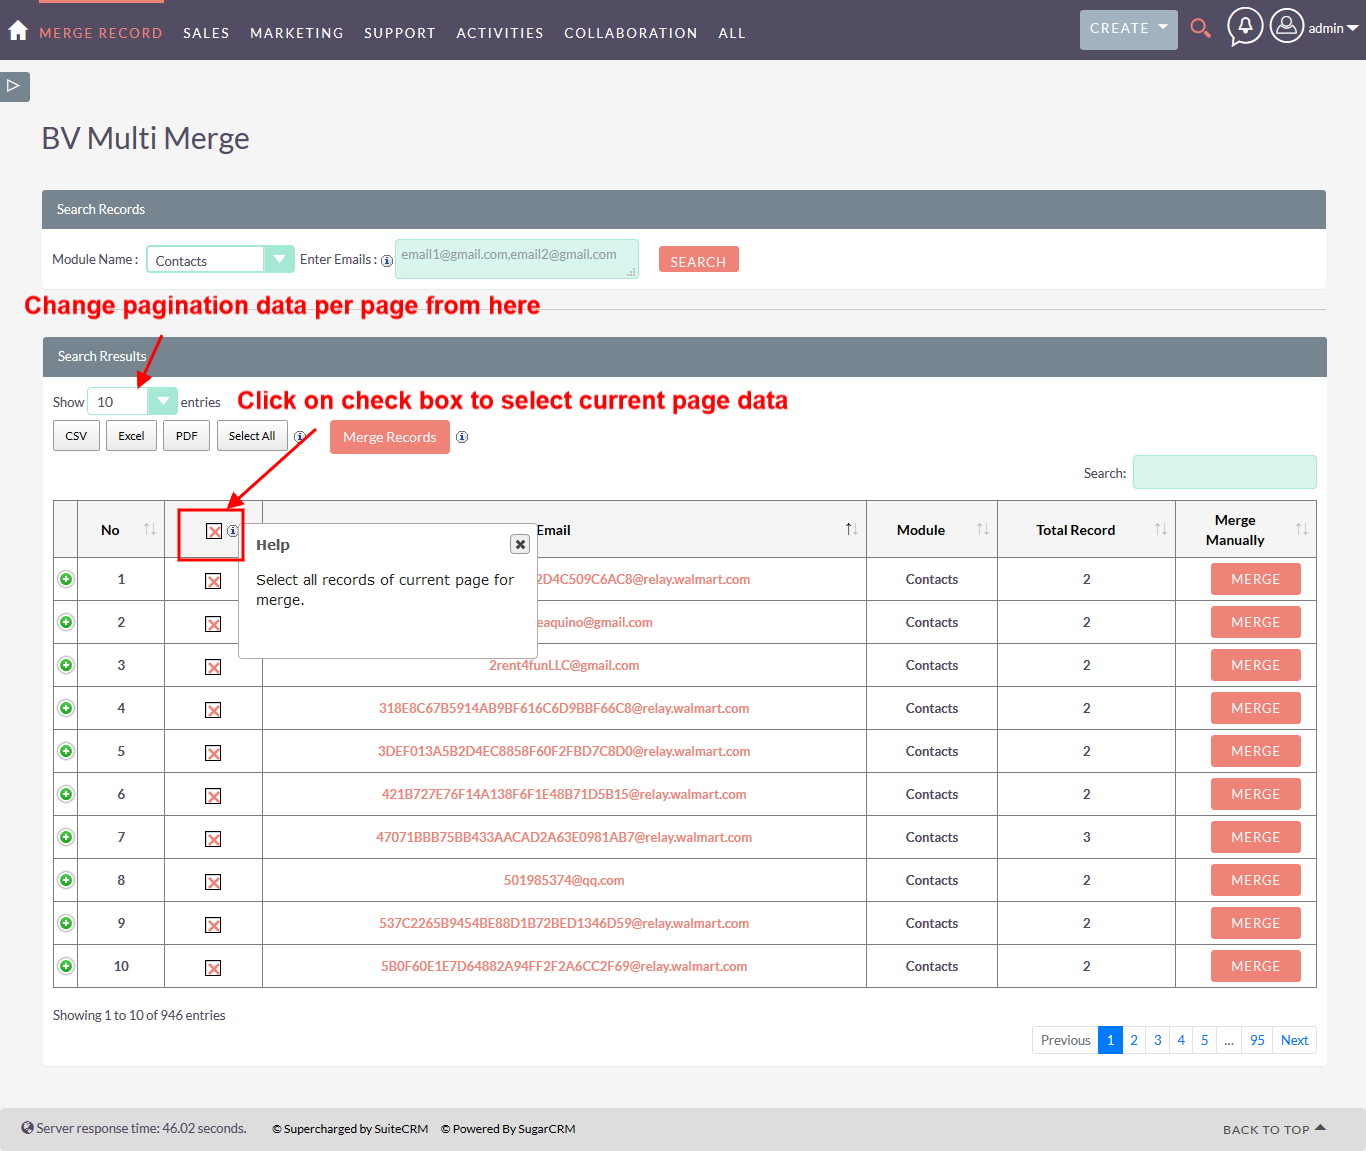This screenshot has height=1151, width=1366.
Task: Click the SEARCH button
Action: (x=699, y=259)
